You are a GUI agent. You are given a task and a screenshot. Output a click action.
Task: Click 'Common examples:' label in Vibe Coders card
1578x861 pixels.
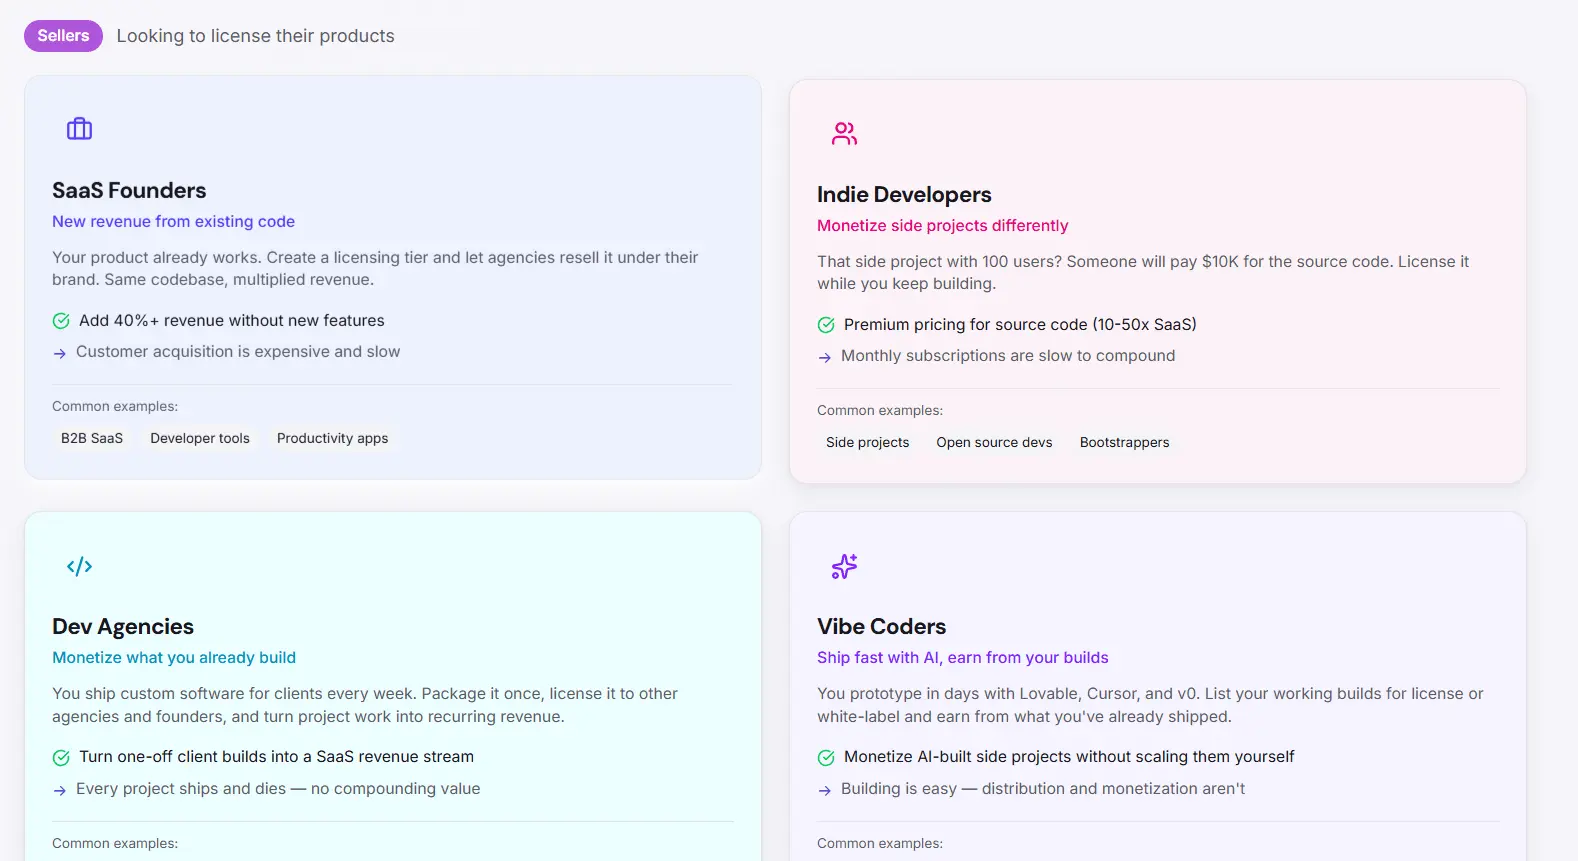coord(880,843)
